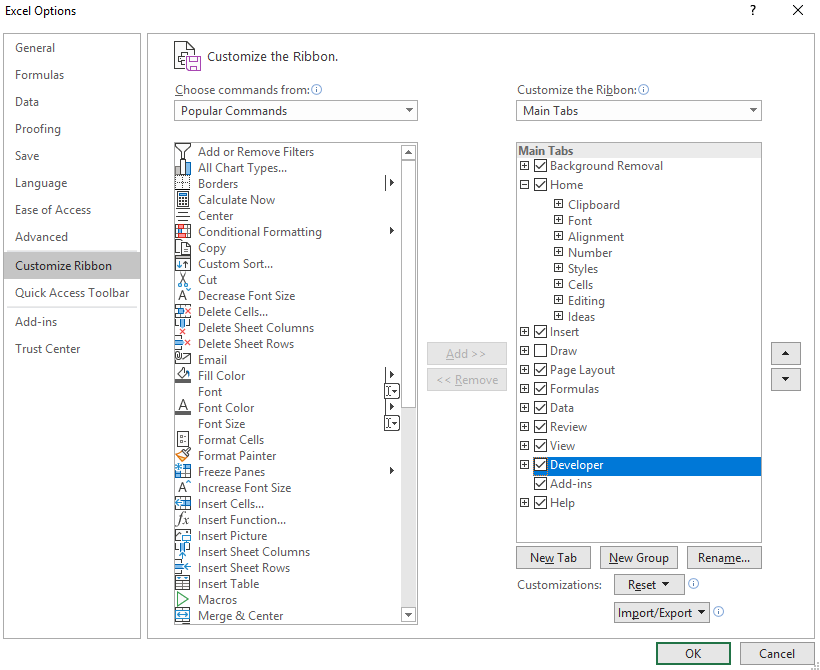
Task: Confirm with the OK button
Action: 693,653
